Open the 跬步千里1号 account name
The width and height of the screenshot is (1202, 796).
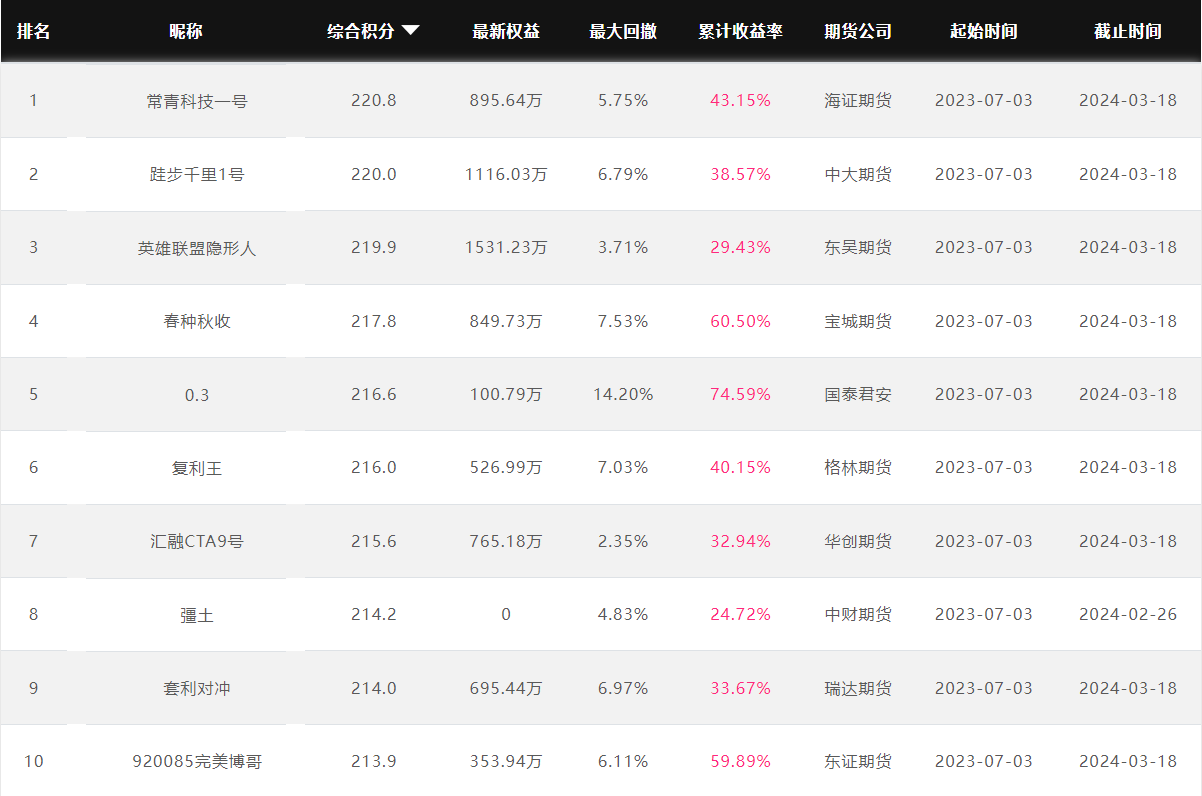197,174
